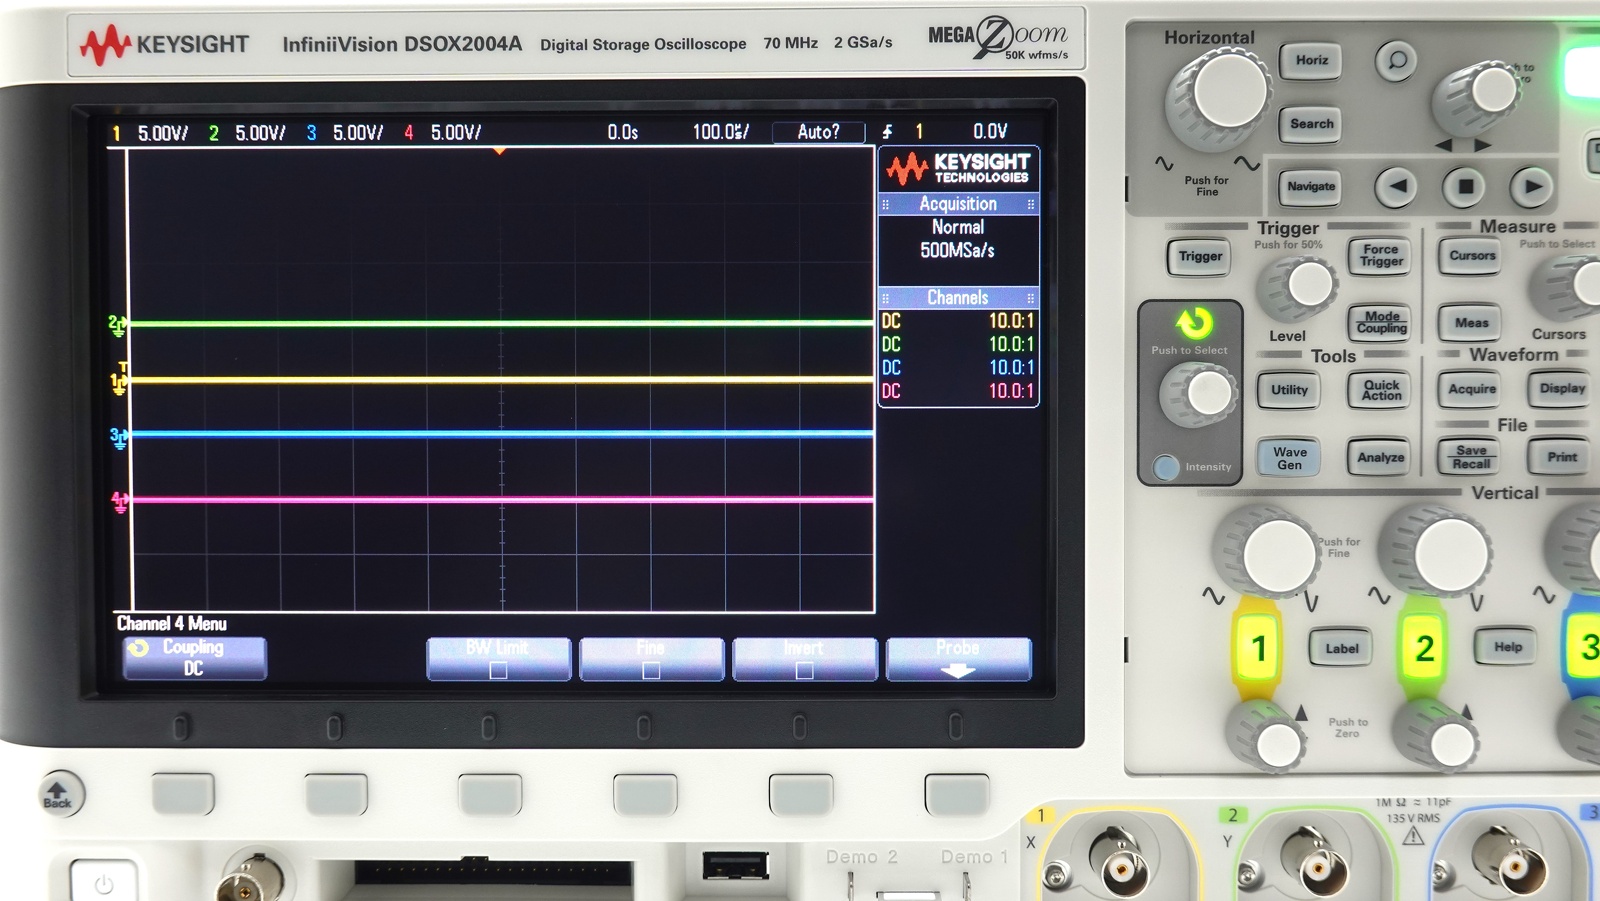Viewport: 1600px width, 901px height.
Task: Toggle the Invert checkbox softkey
Action: [805, 659]
